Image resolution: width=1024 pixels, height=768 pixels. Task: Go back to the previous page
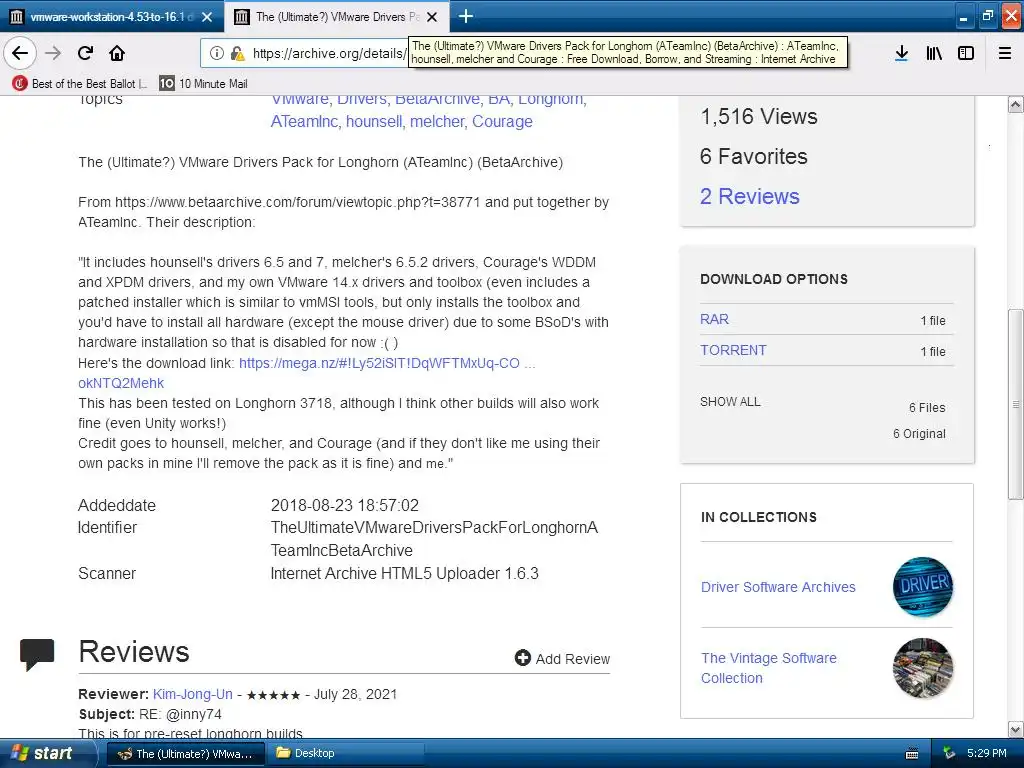[x=20, y=53]
